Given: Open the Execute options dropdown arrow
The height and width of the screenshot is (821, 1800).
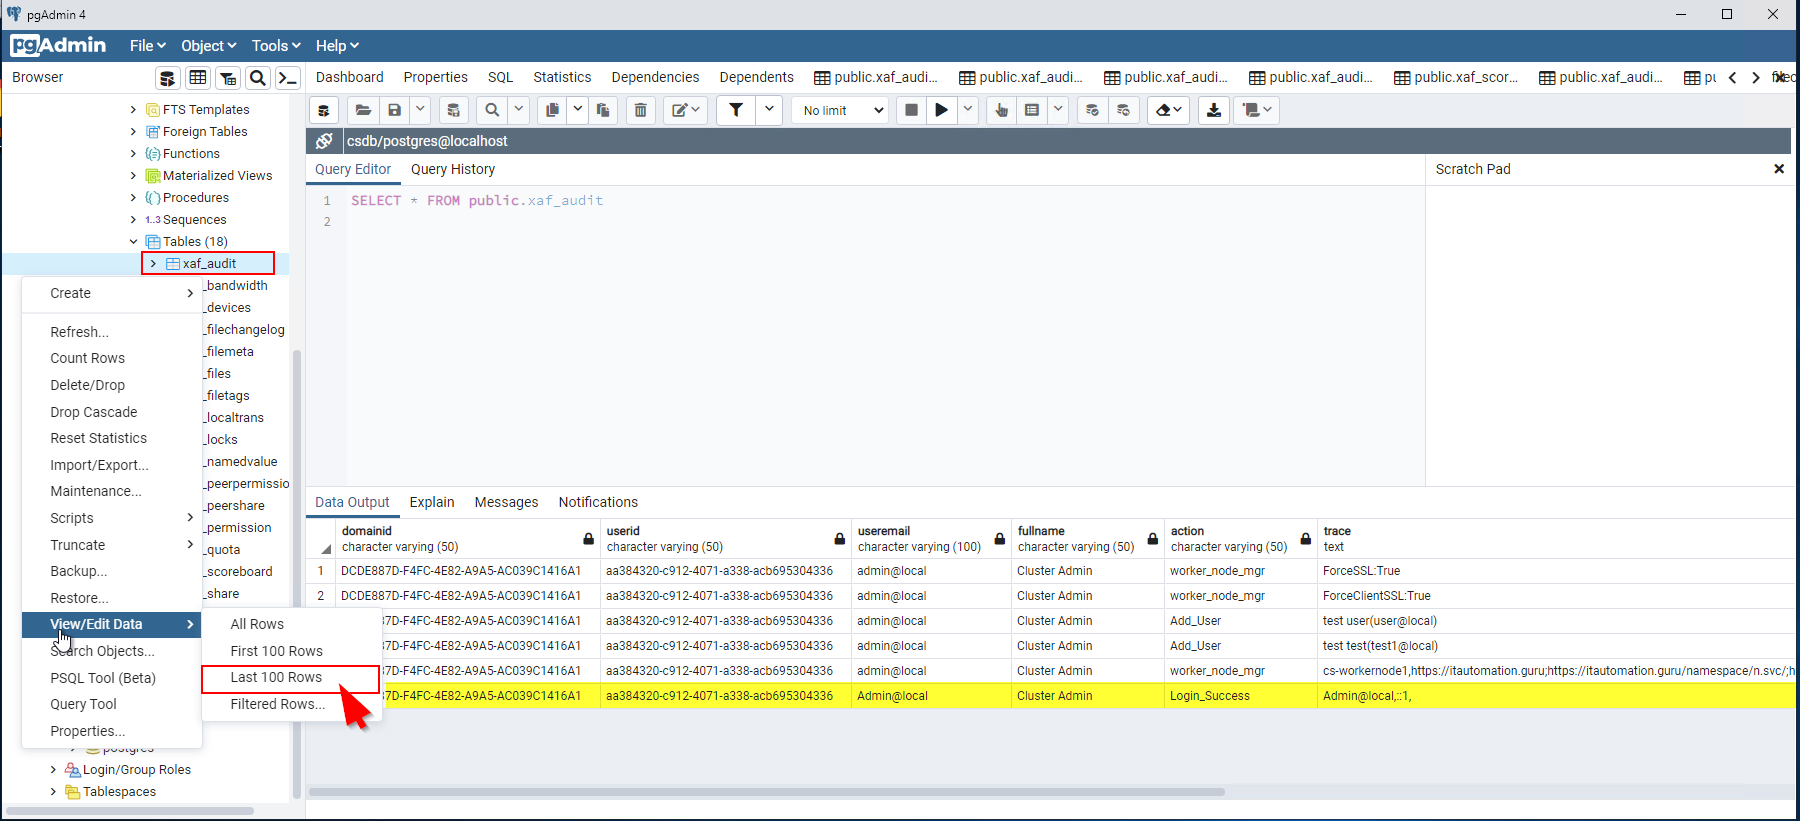Looking at the screenshot, I should [968, 110].
